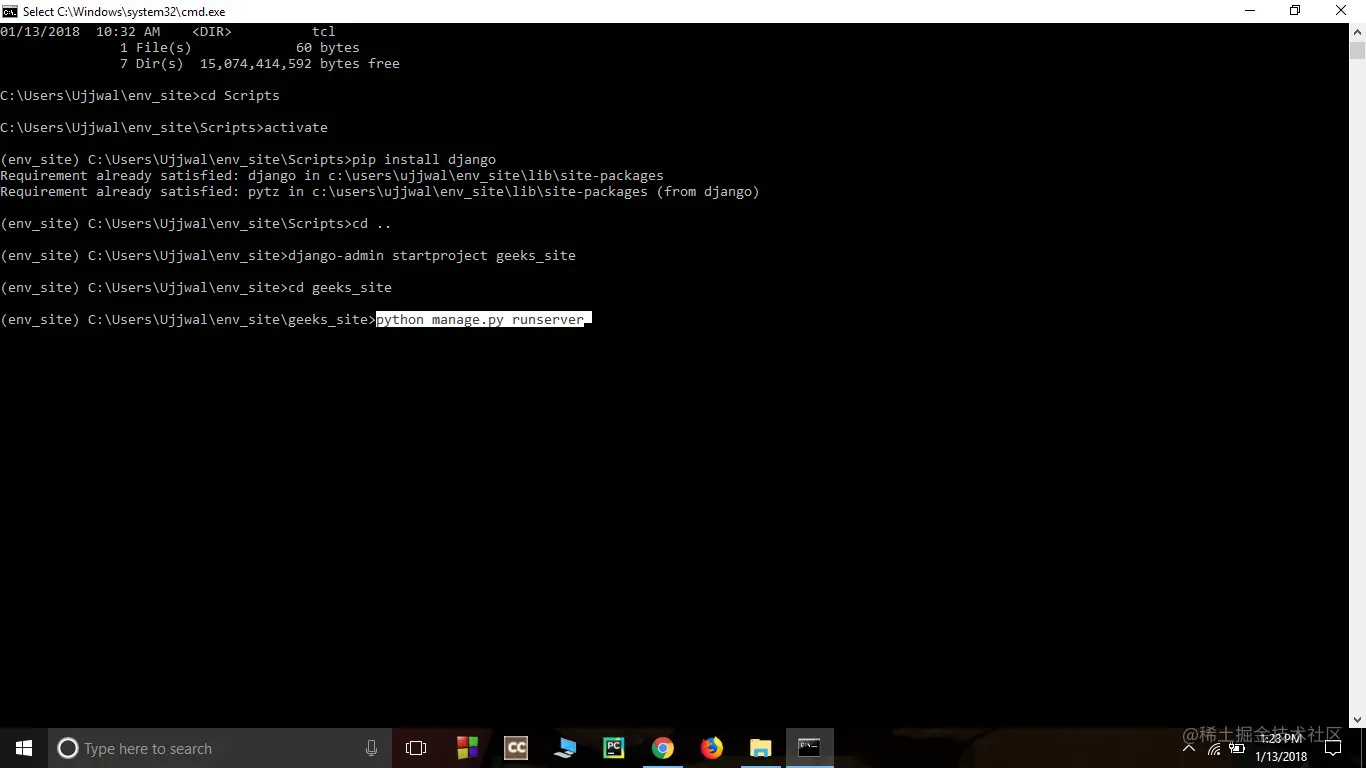Click the 'activate' command text
This screenshot has width=1366, height=768.
tap(296, 127)
